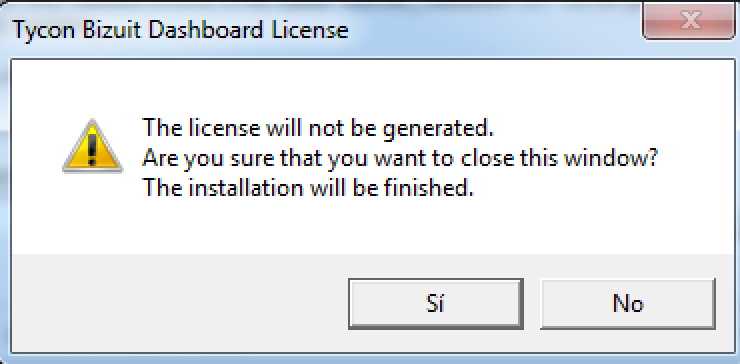Click the blank white area below the message

click(370, 229)
